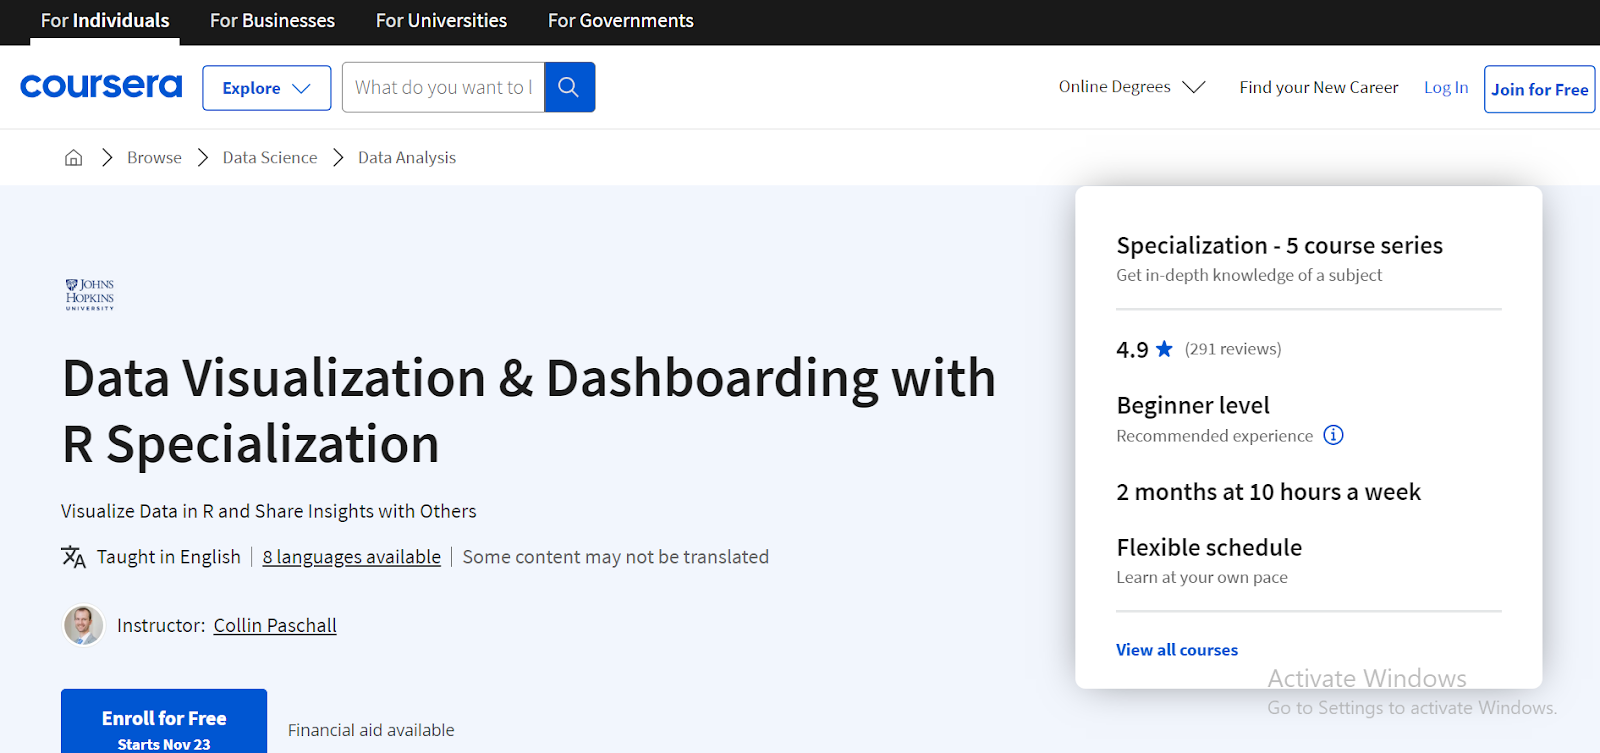This screenshot has height=753, width=1600.
Task: Open the For Governments tab
Action: (x=620, y=21)
